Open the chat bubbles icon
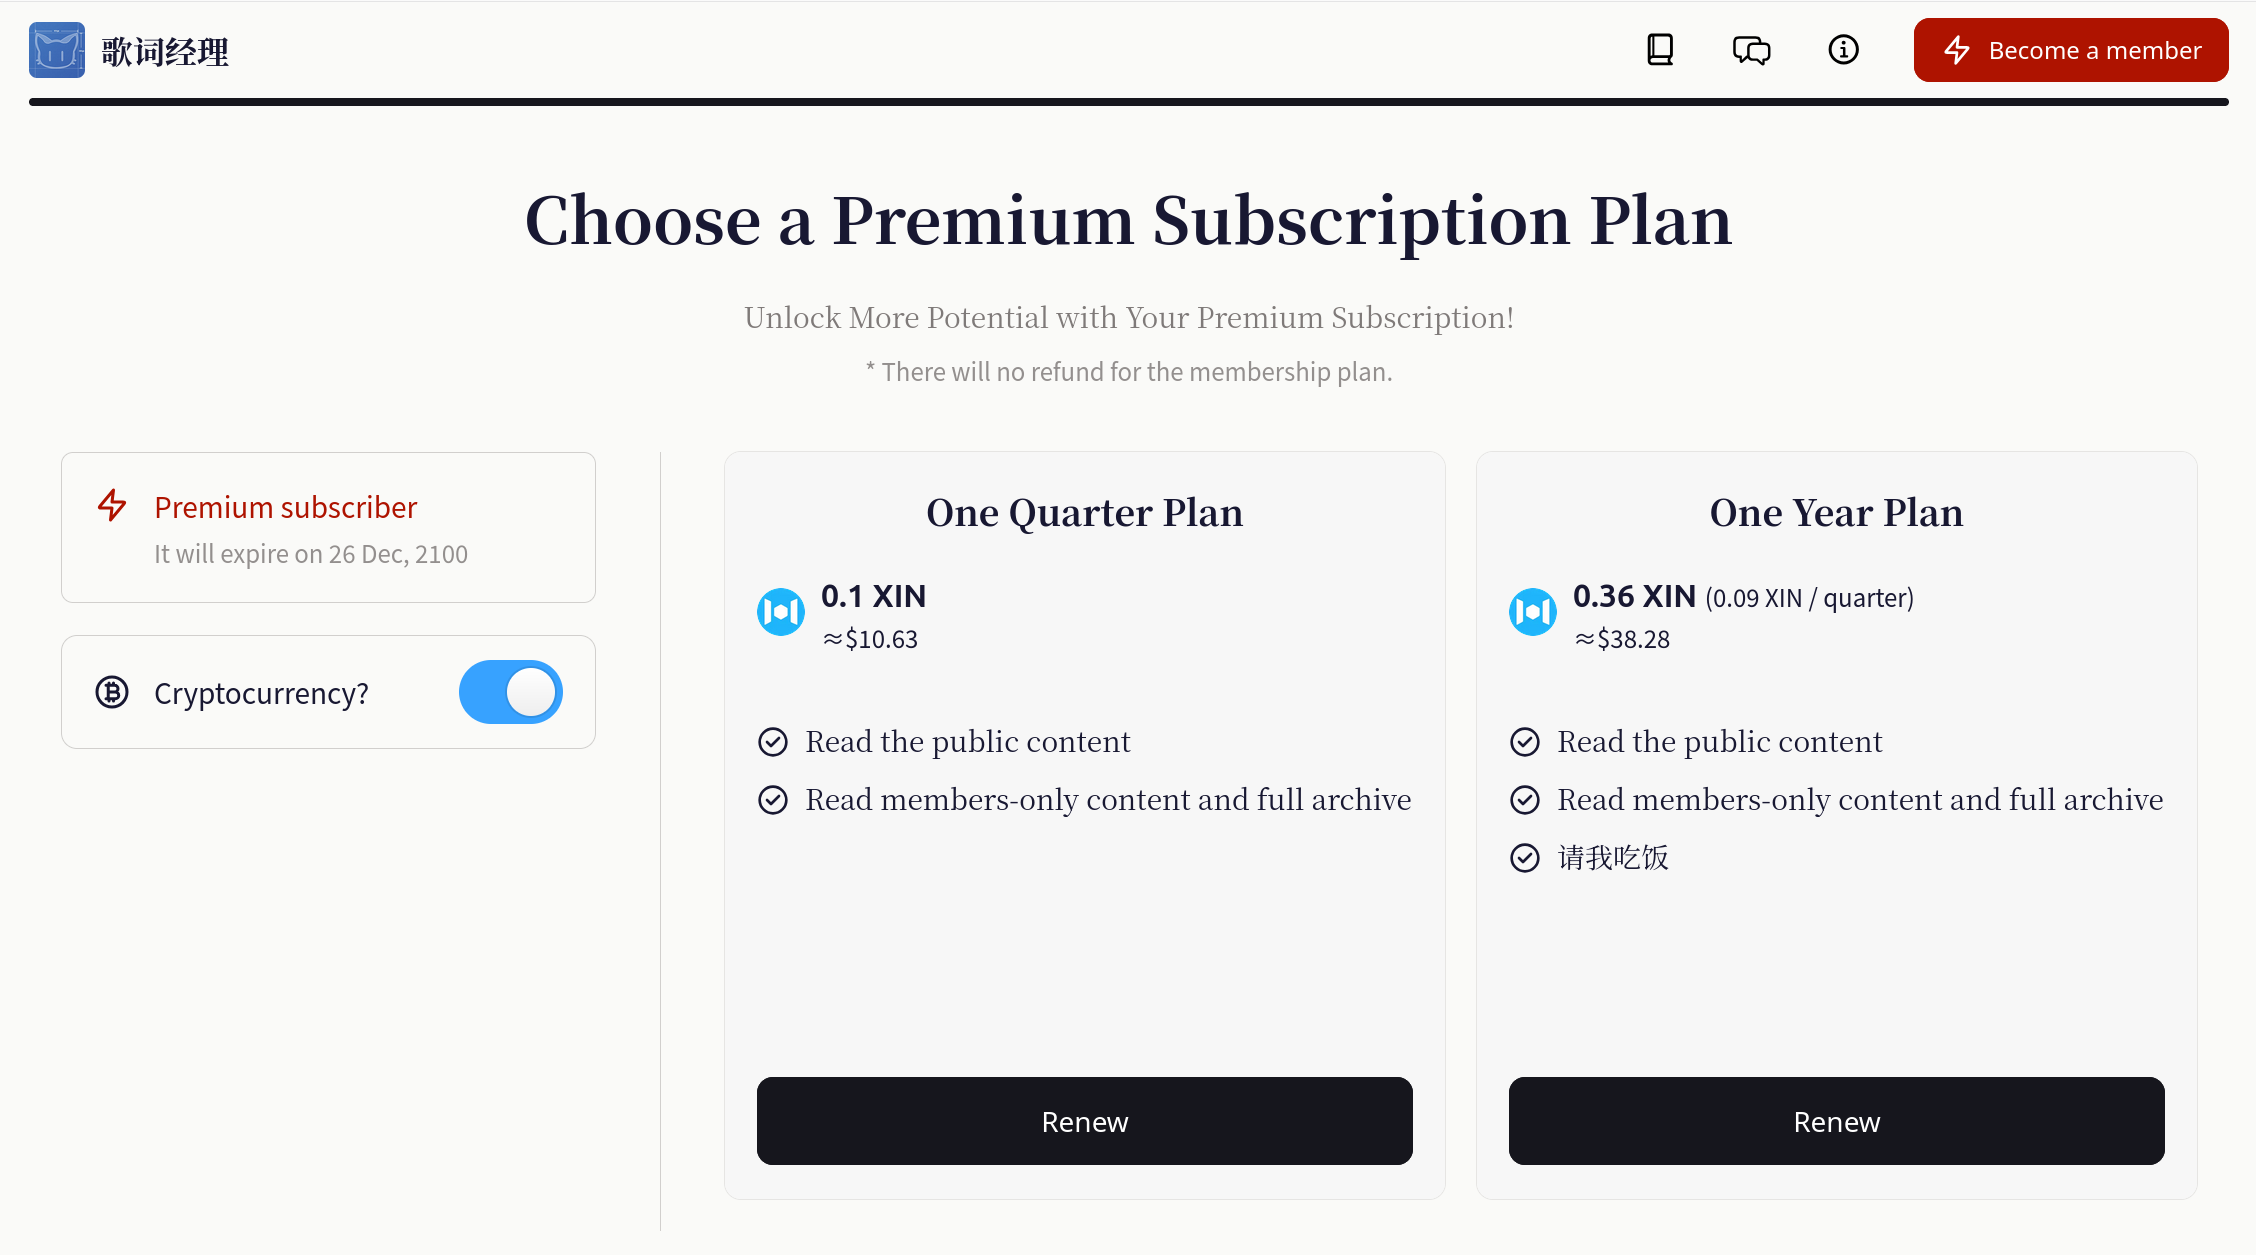The image size is (2256, 1255). click(x=1751, y=50)
